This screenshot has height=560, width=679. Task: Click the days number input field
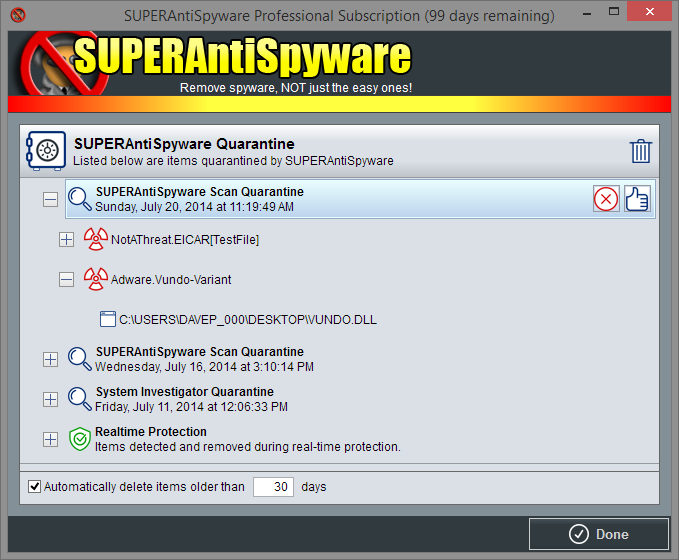(x=272, y=487)
